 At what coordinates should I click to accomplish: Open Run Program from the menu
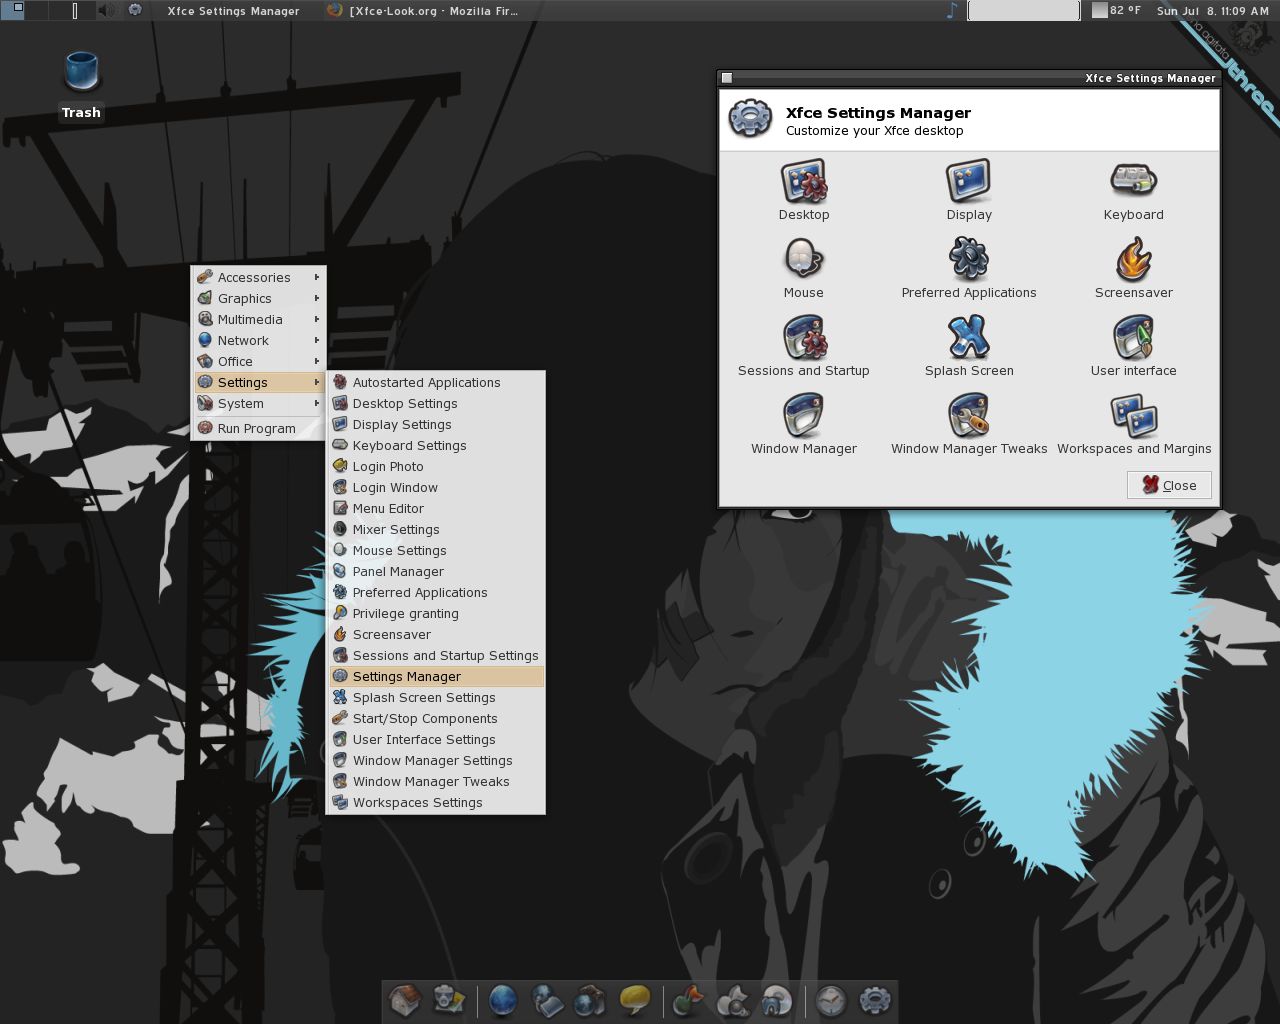pos(258,428)
